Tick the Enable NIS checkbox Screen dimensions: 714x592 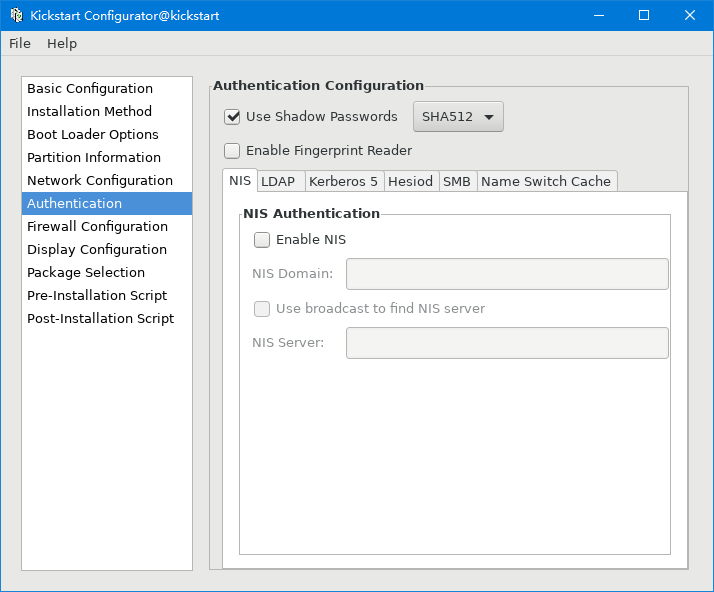click(262, 240)
